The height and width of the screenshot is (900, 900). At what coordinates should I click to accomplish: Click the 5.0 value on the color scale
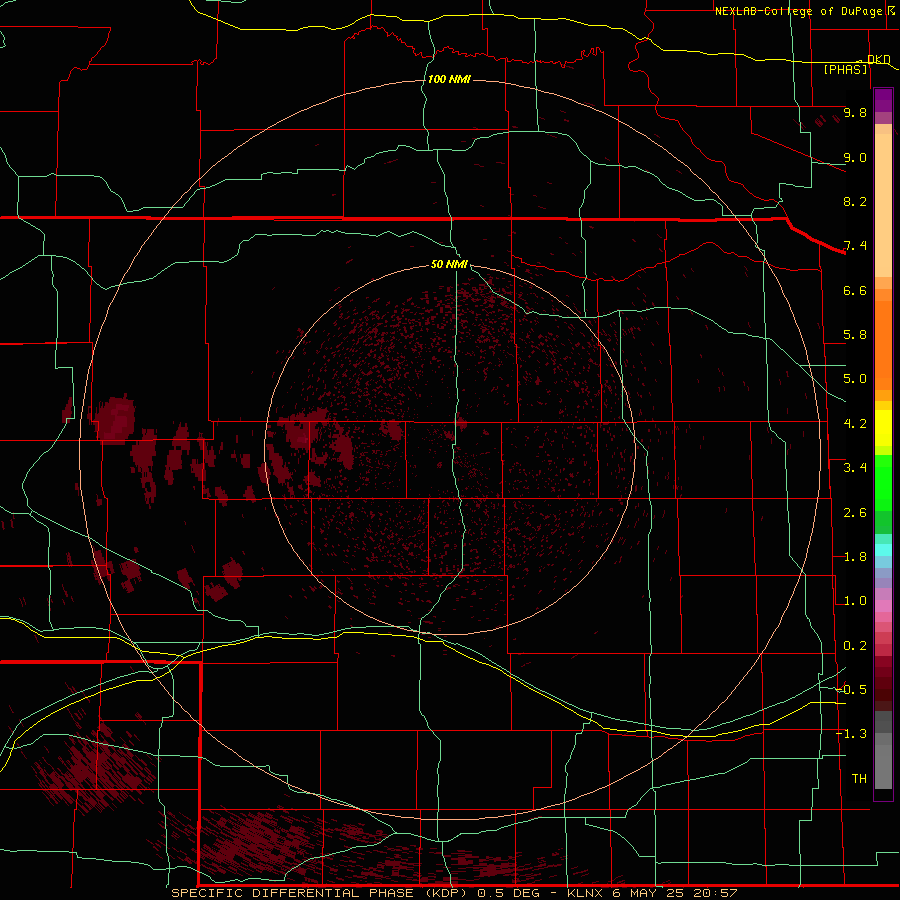pyautogui.click(x=855, y=379)
